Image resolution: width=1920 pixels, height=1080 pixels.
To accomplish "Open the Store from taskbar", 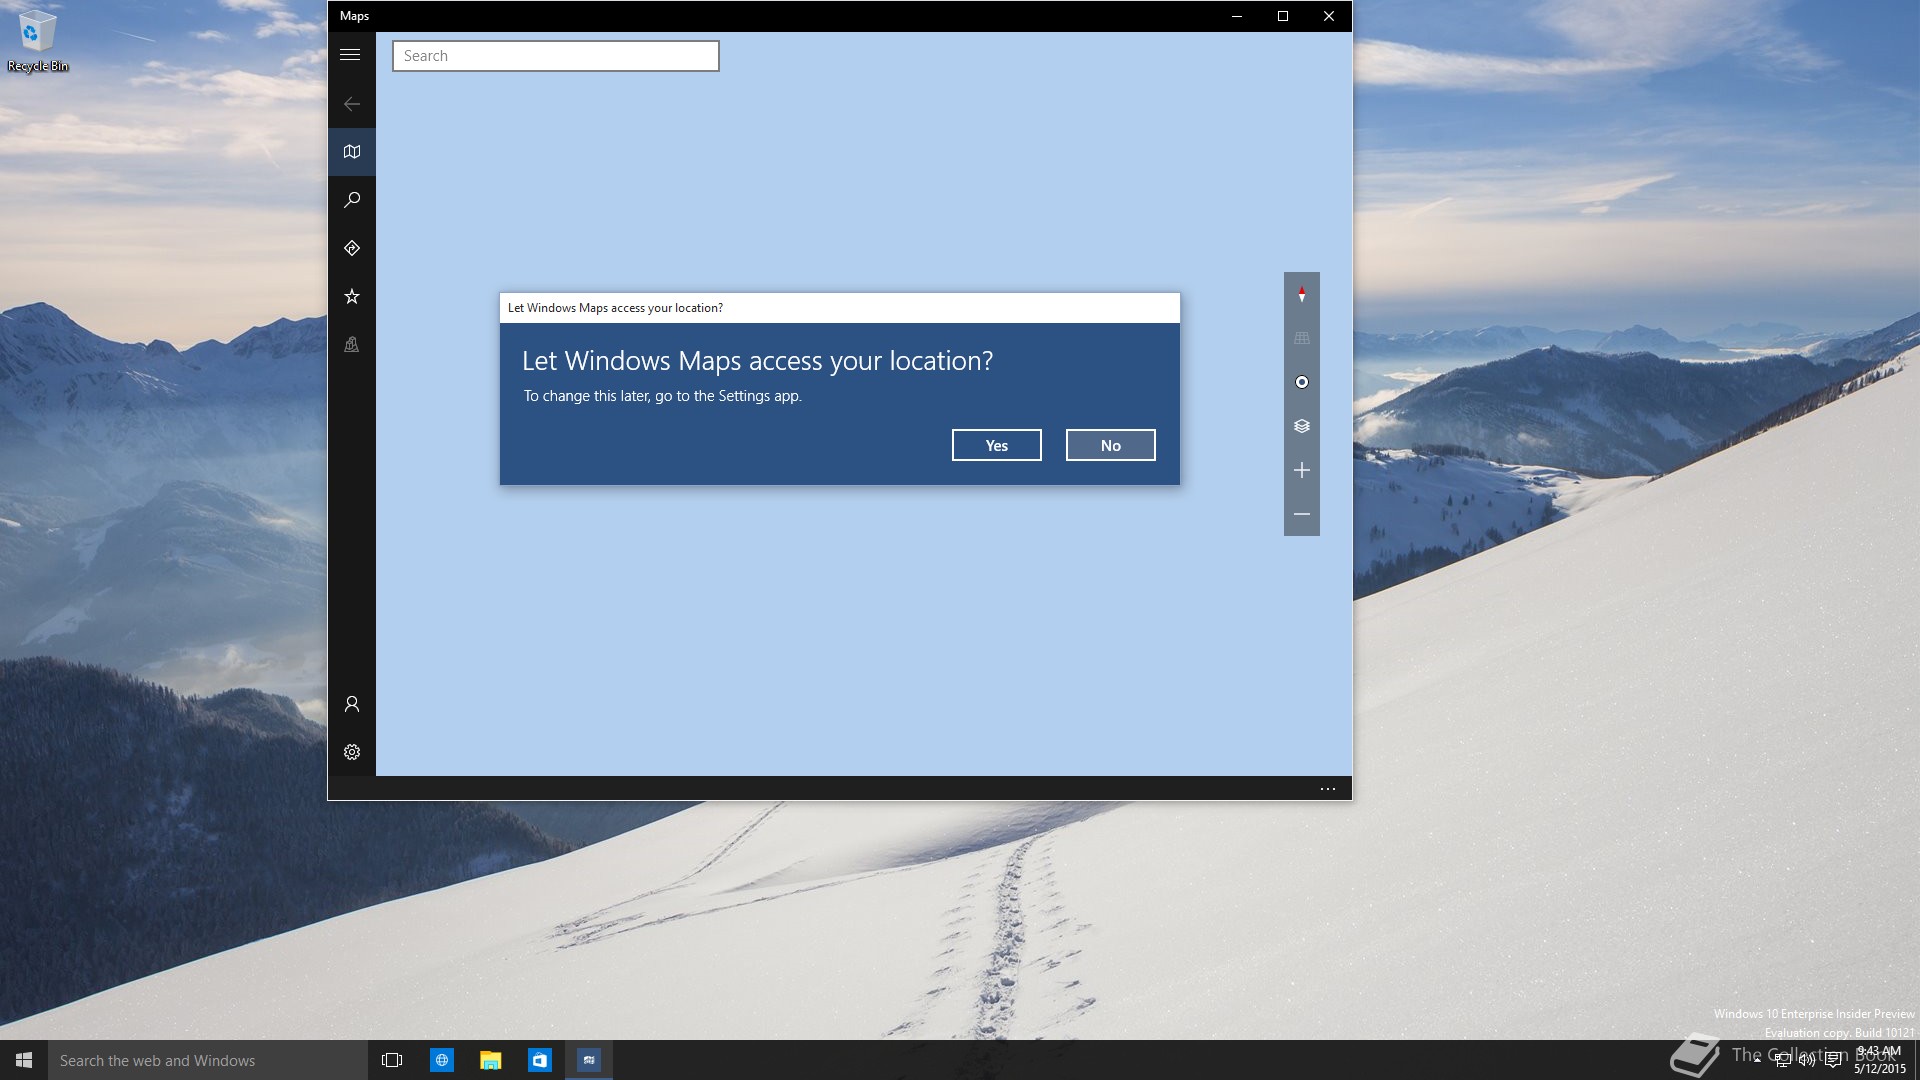I will pyautogui.click(x=539, y=1060).
